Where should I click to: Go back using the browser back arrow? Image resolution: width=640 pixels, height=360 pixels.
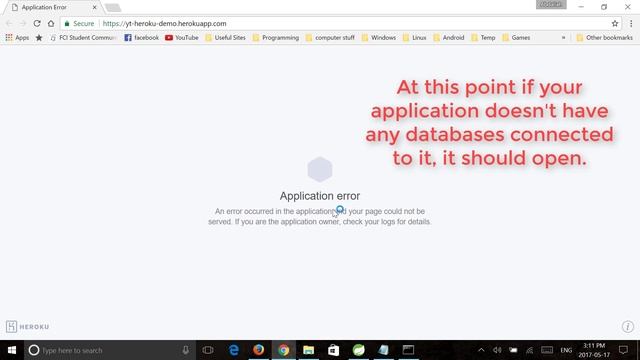pos(9,24)
